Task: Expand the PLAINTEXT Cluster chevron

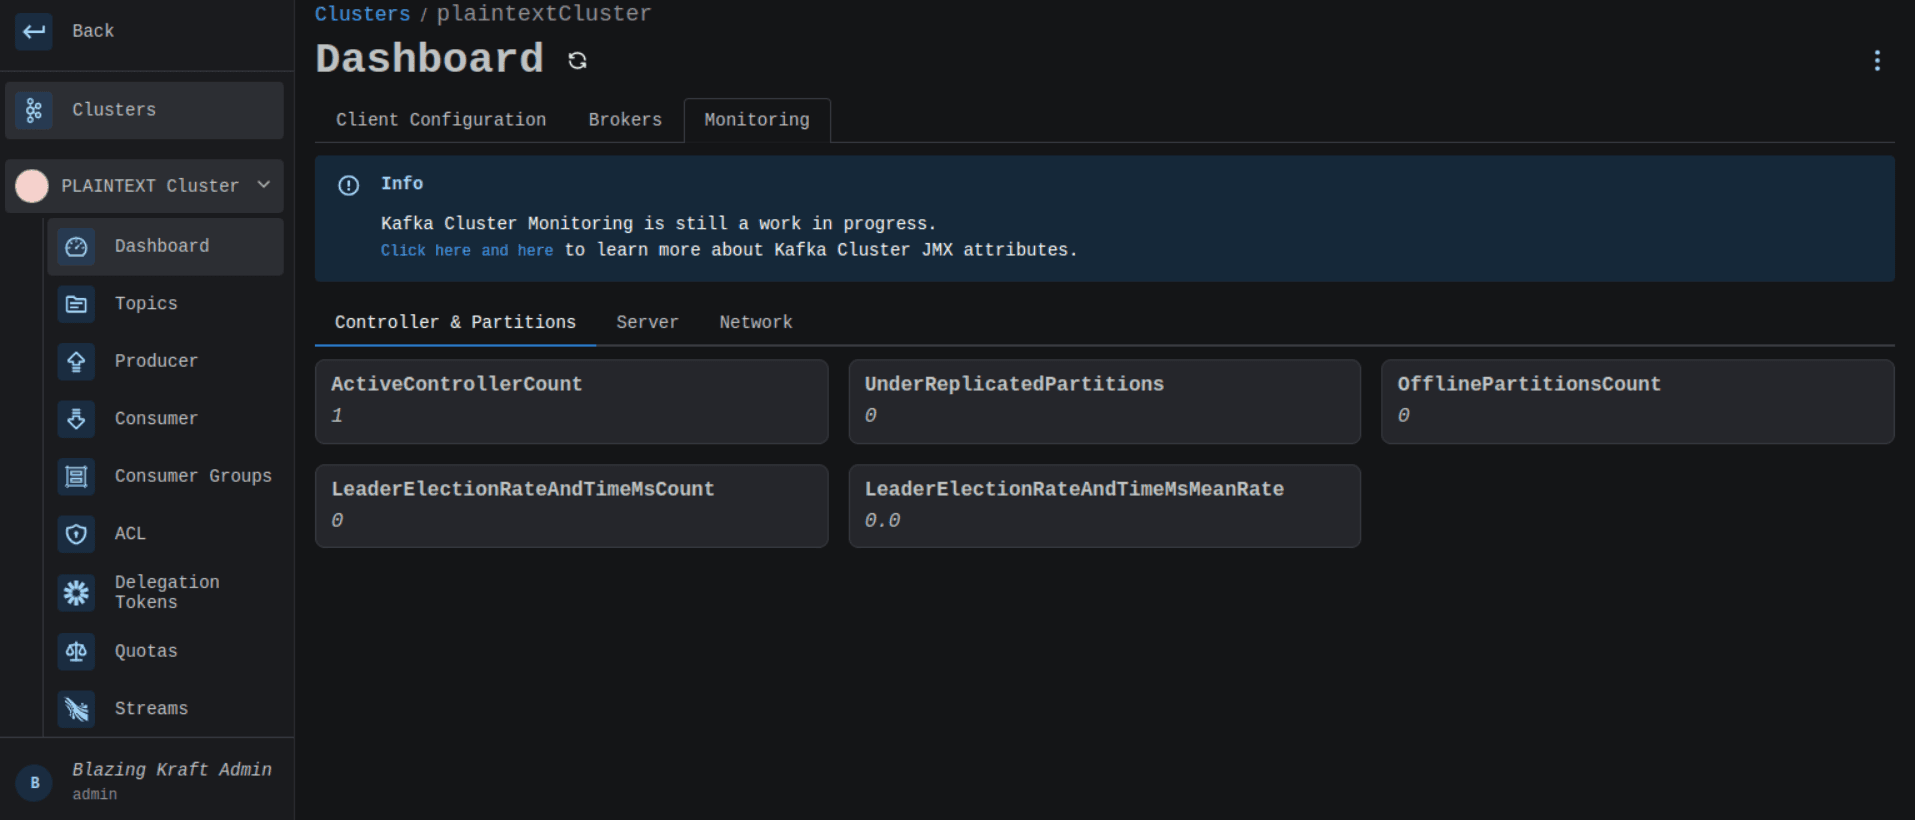Action: coord(264,185)
